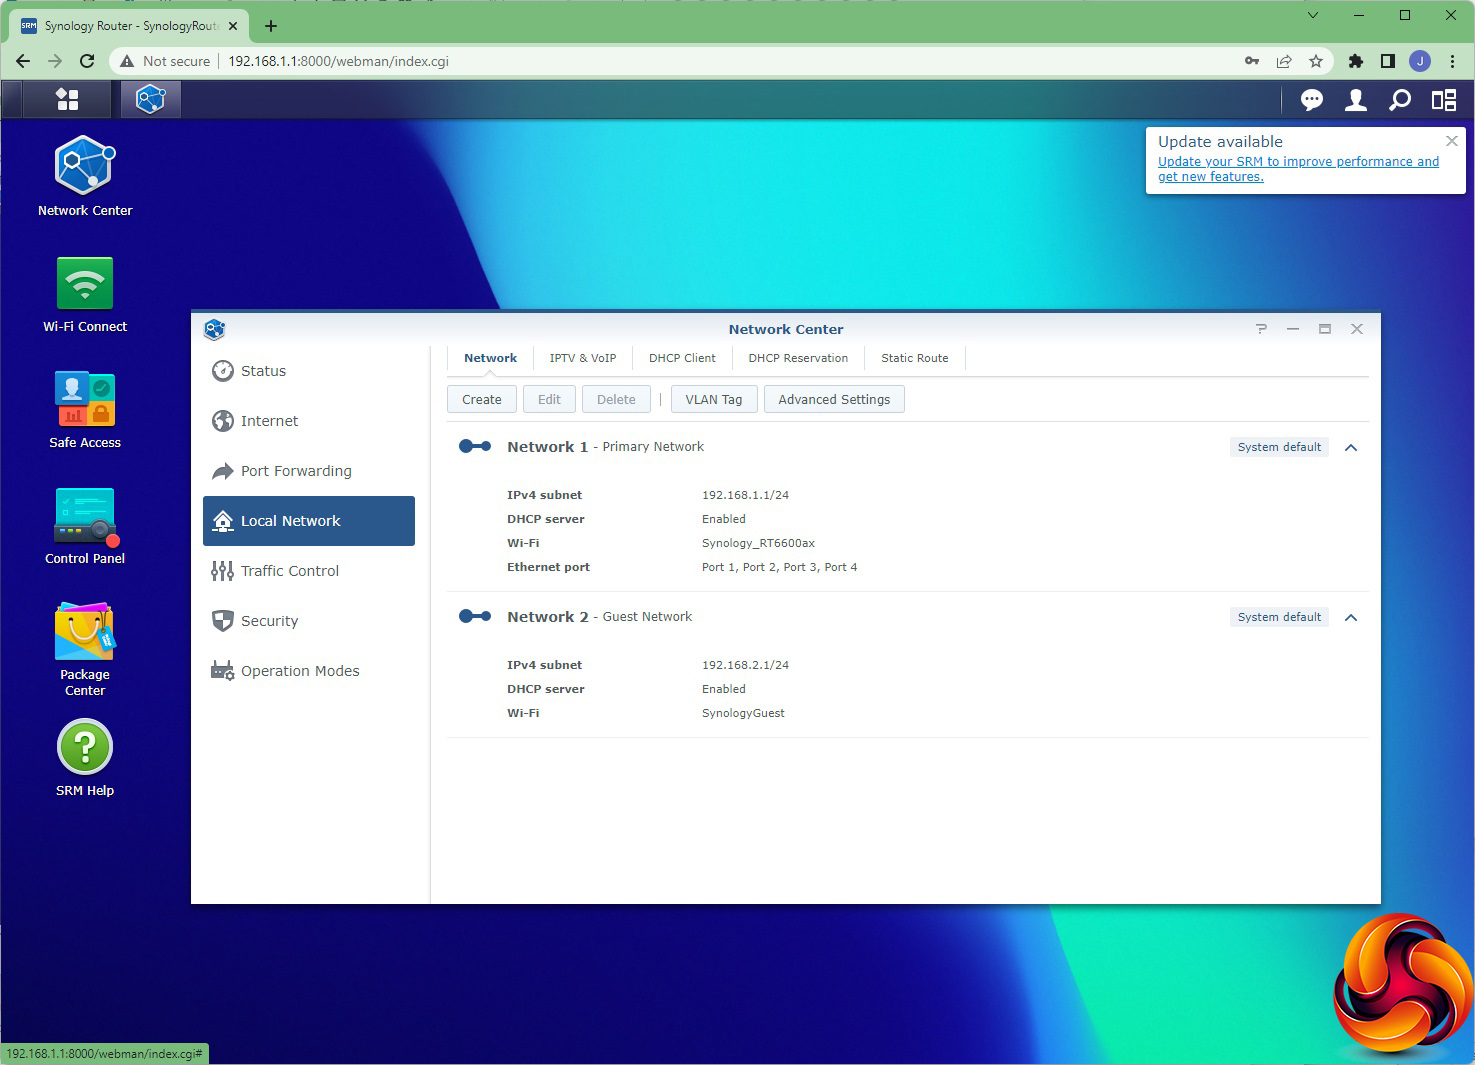Open Chrome menu three dots
The width and height of the screenshot is (1475, 1065).
(1452, 61)
